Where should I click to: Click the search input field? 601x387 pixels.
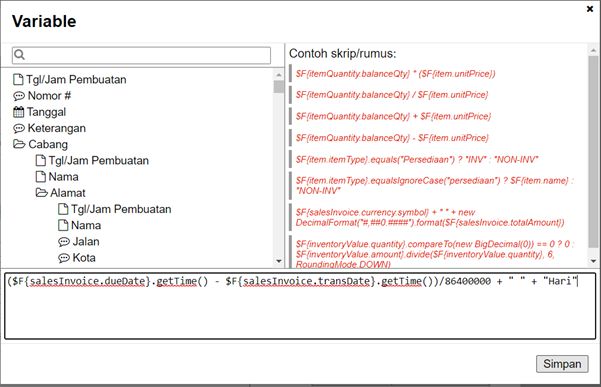[141, 55]
